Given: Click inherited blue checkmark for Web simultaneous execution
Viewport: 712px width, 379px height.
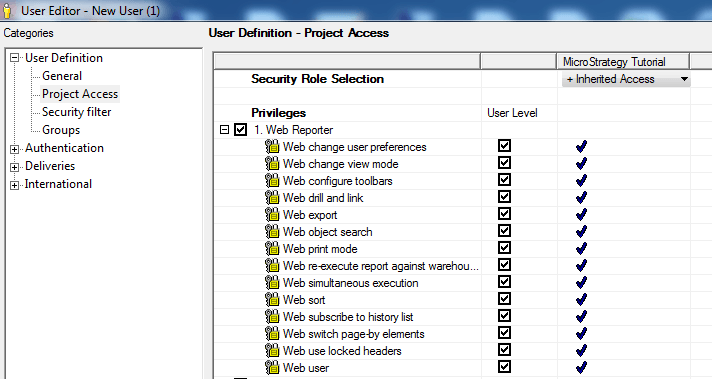Looking at the screenshot, I should click(581, 283).
